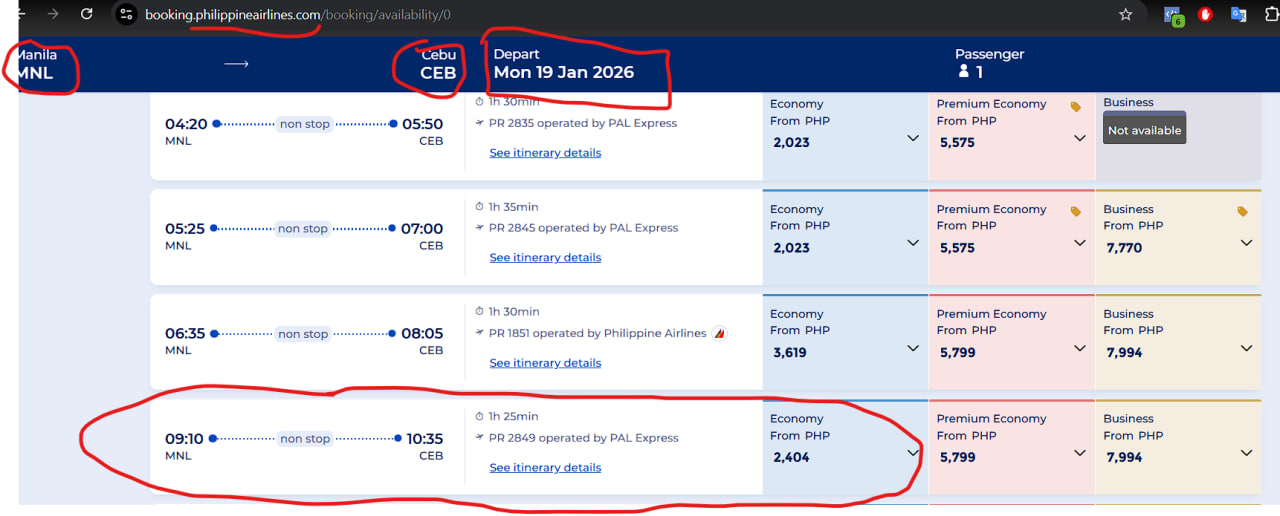Click the promo tag icon on Business 7,770 fare
This screenshot has height=516, width=1280.
click(x=1242, y=211)
